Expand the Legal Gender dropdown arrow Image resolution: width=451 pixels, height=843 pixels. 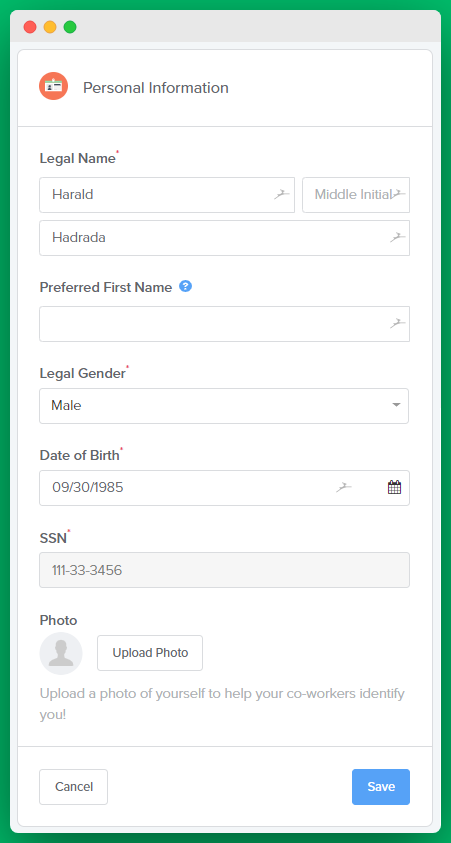pos(396,405)
